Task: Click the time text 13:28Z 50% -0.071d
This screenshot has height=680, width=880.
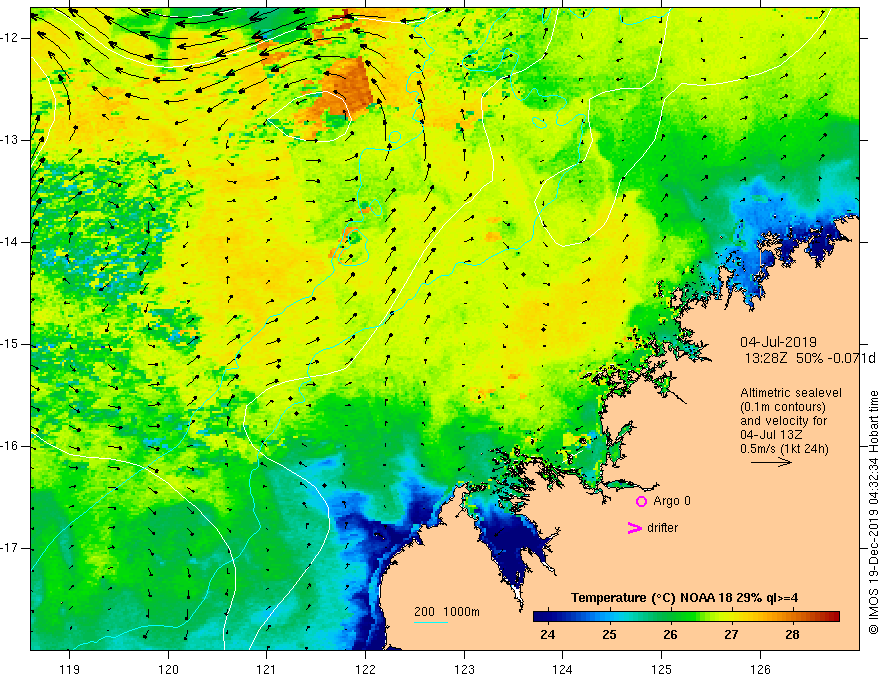Action: click(x=810, y=359)
